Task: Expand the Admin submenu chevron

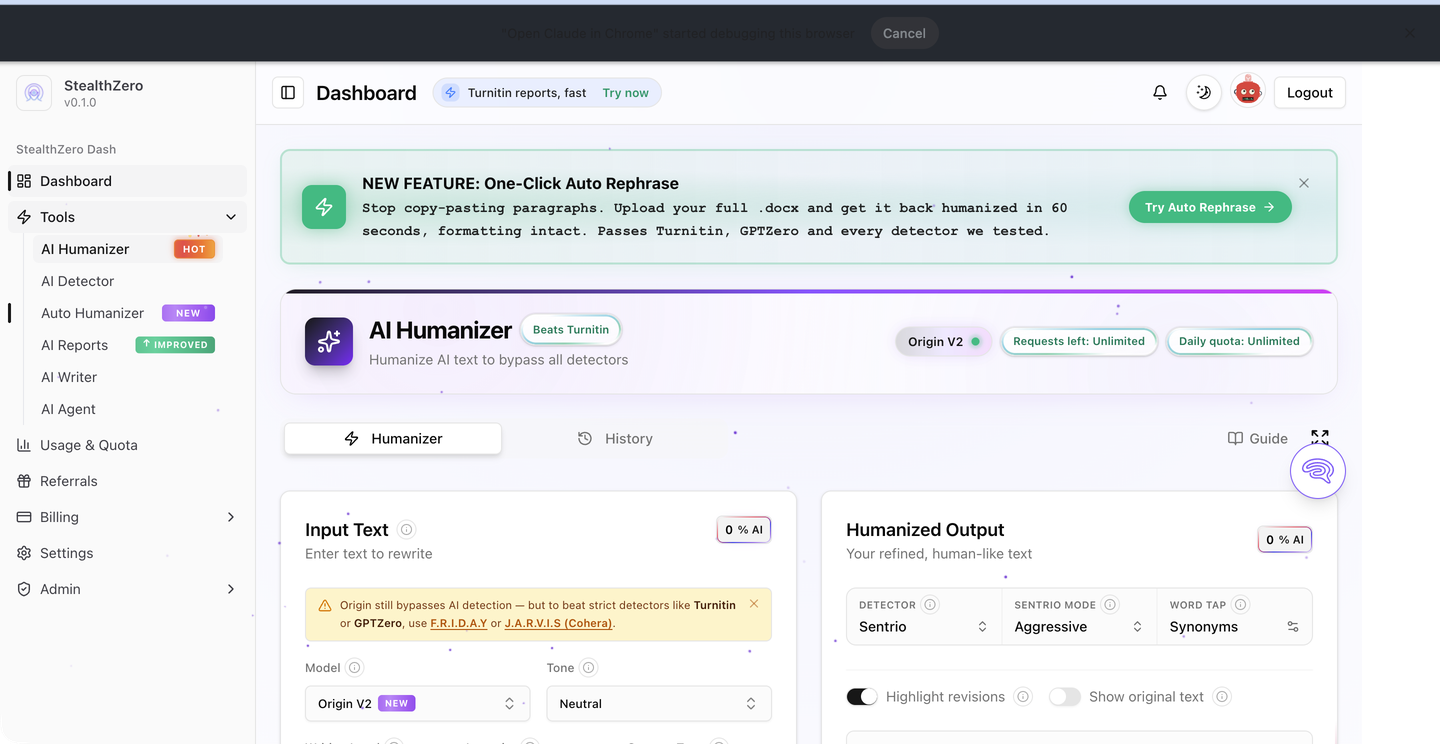Action: tap(231, 589)
